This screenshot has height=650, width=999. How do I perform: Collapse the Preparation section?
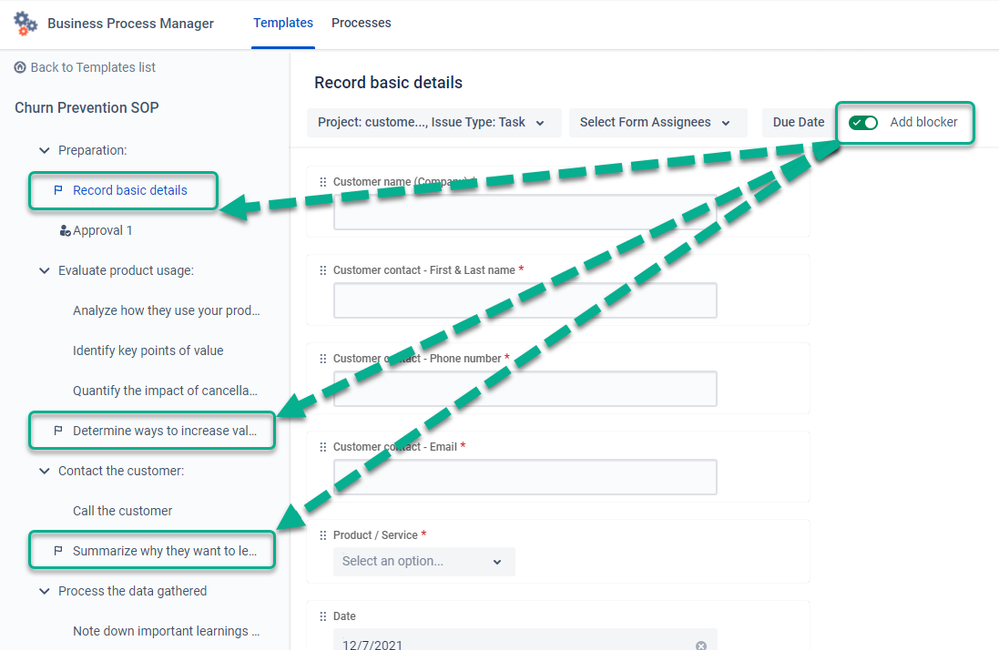44,150
